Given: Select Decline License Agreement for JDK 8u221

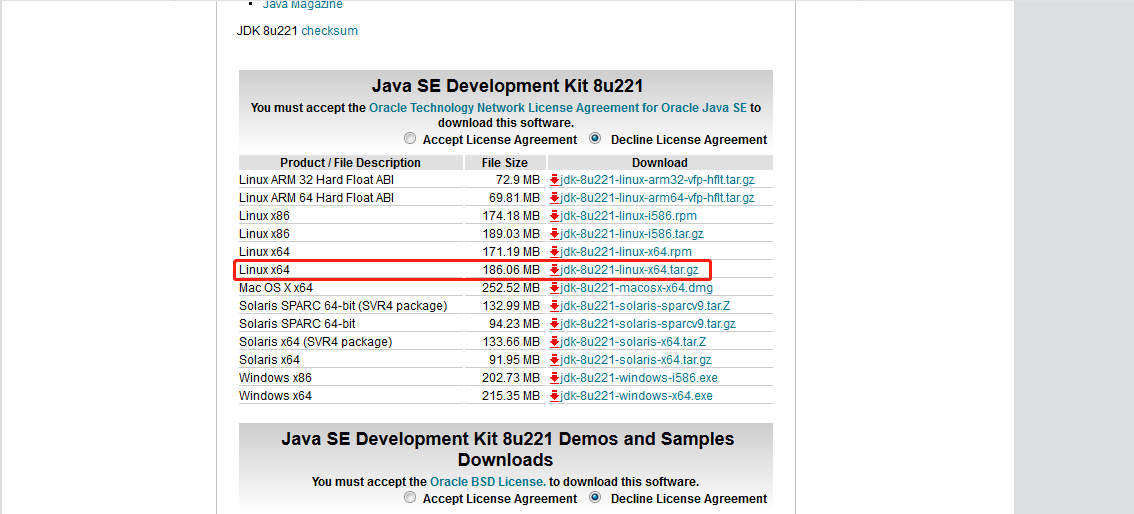Looking at the screenshot, I should click(x=595, y=138).
